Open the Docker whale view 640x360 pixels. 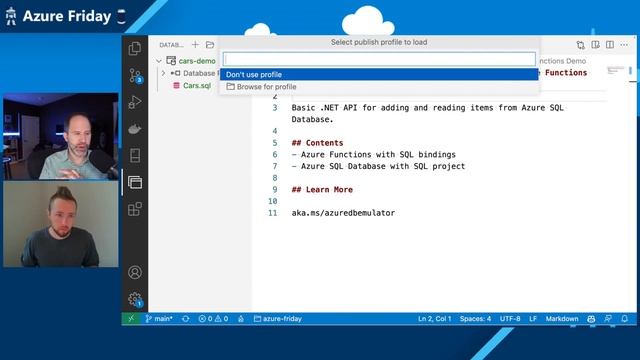135,129
